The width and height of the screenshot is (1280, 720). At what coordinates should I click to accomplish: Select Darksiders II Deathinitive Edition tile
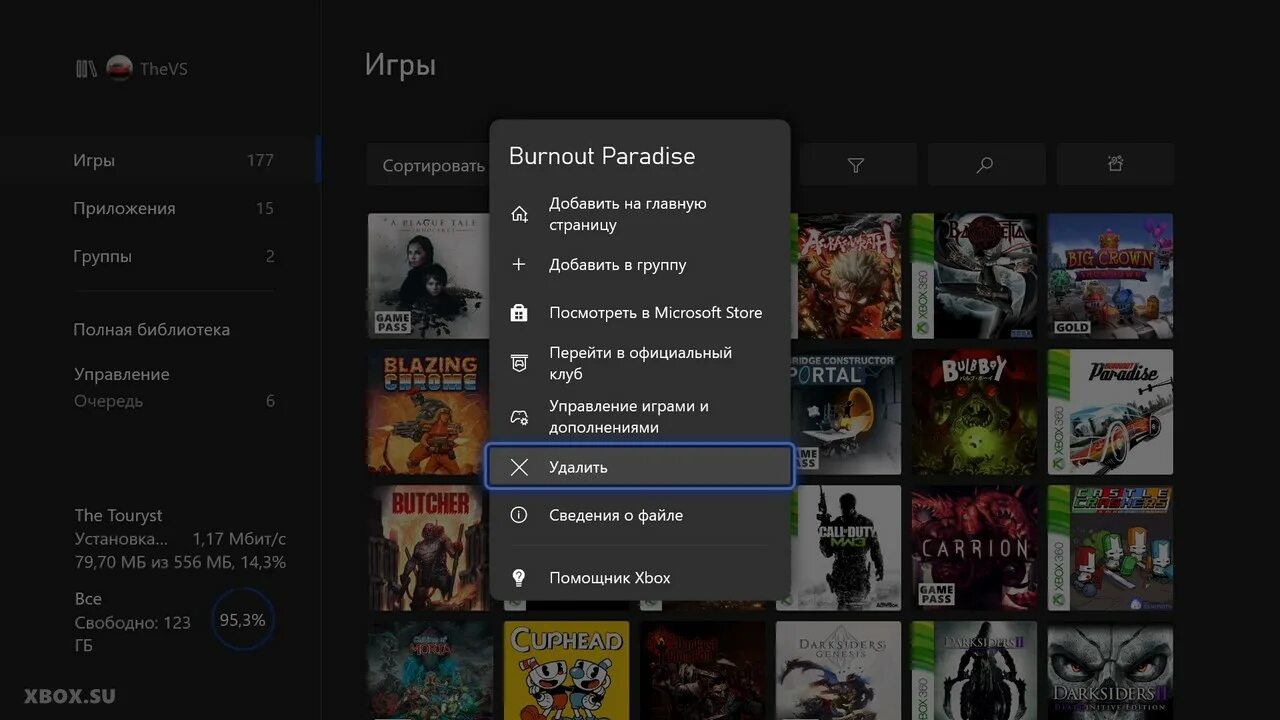[x=1110, y=670]
